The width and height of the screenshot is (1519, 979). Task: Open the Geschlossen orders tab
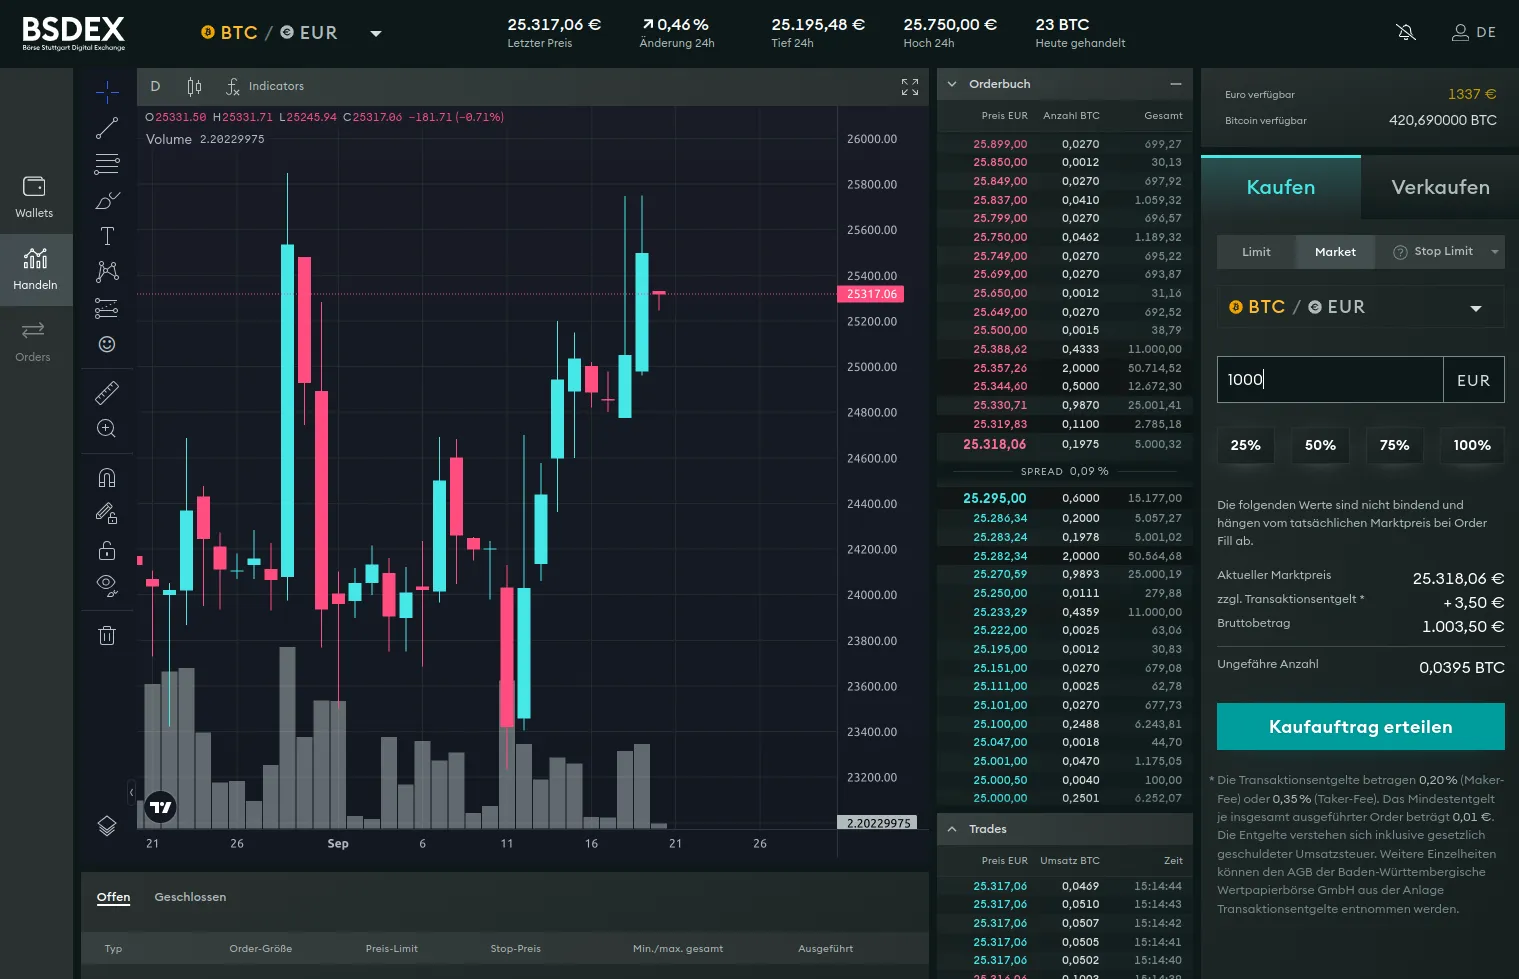click(x=190, y=897)
